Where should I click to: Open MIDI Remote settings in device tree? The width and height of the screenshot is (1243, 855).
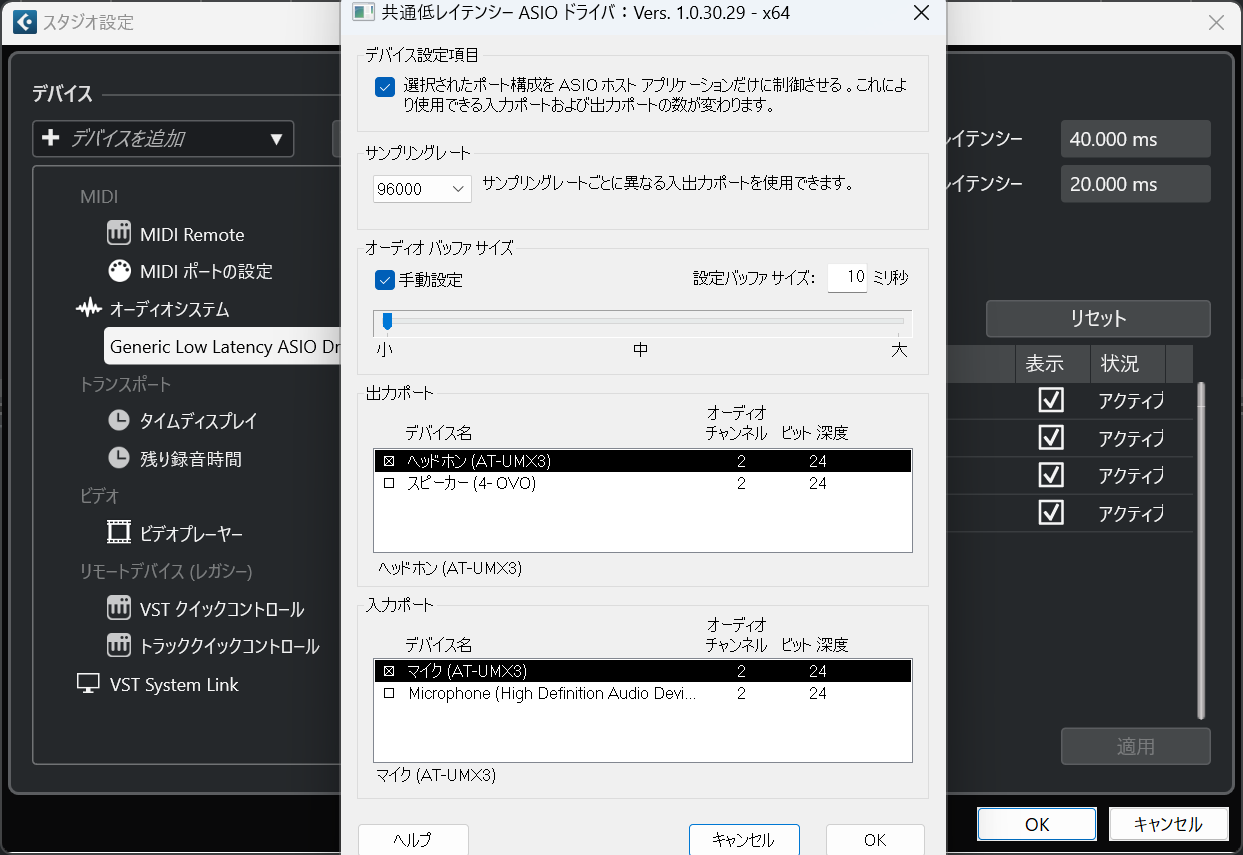pyautogui.click(x=176, y=235)
